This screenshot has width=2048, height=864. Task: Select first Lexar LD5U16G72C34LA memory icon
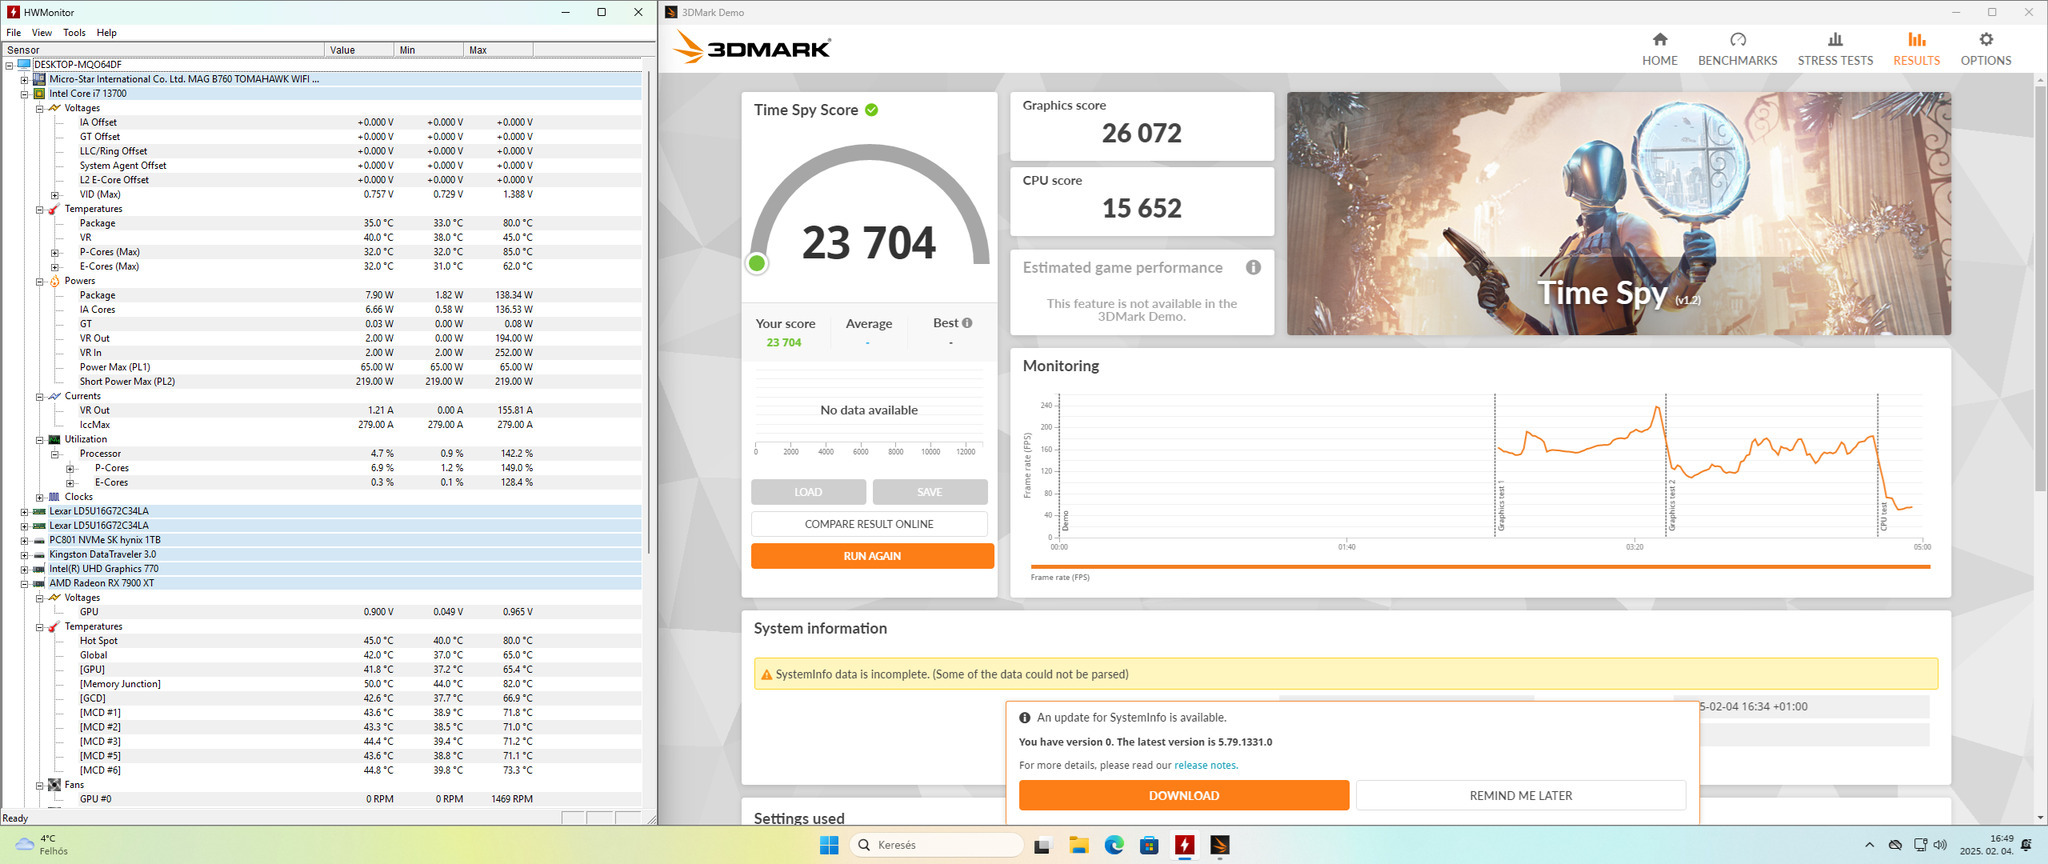[39, 511]
